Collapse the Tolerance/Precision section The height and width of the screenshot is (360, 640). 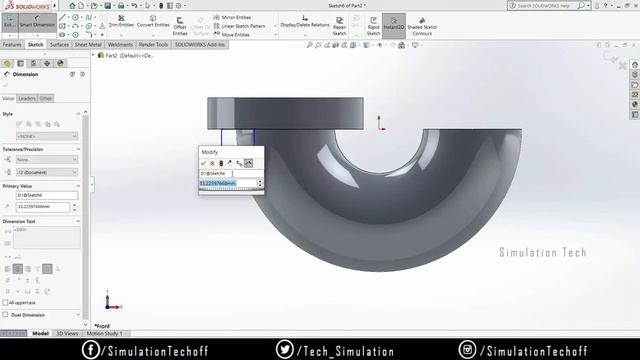[78, 149]
